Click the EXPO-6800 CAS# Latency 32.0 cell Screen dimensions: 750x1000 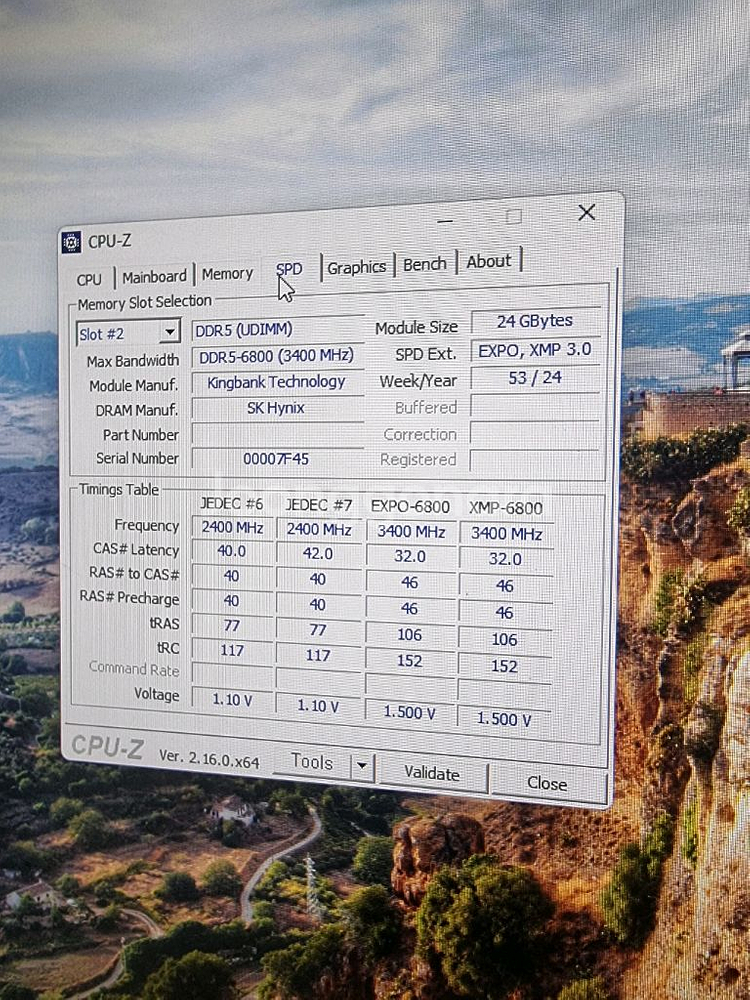click(x=410, y=557)
